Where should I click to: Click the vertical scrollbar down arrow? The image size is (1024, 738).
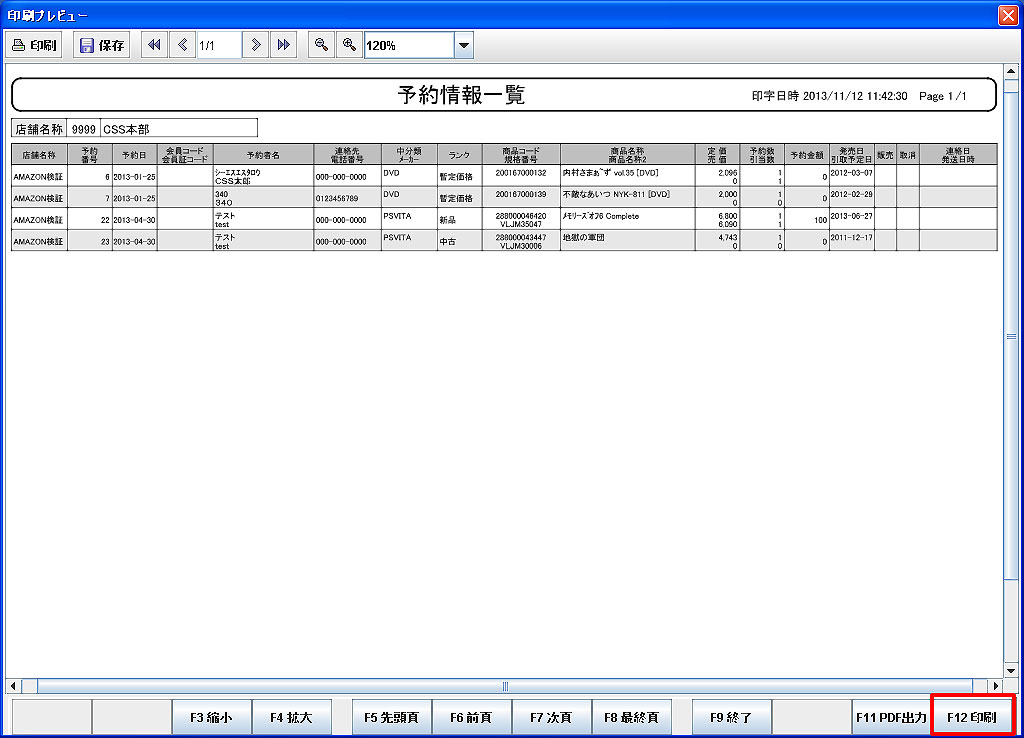1010,671
